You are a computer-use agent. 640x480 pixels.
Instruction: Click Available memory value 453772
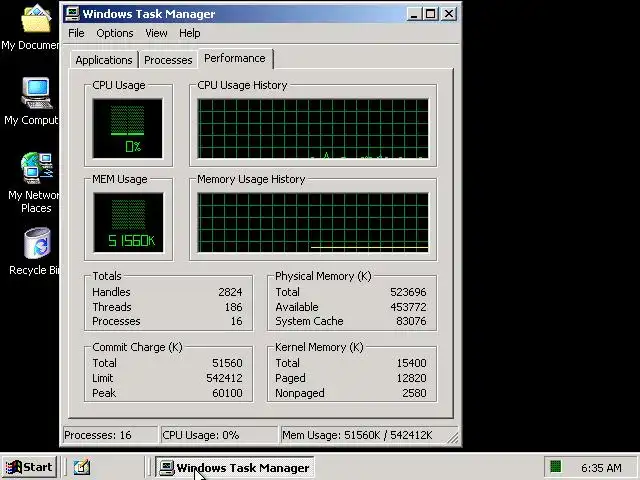[x=408, y=307]
